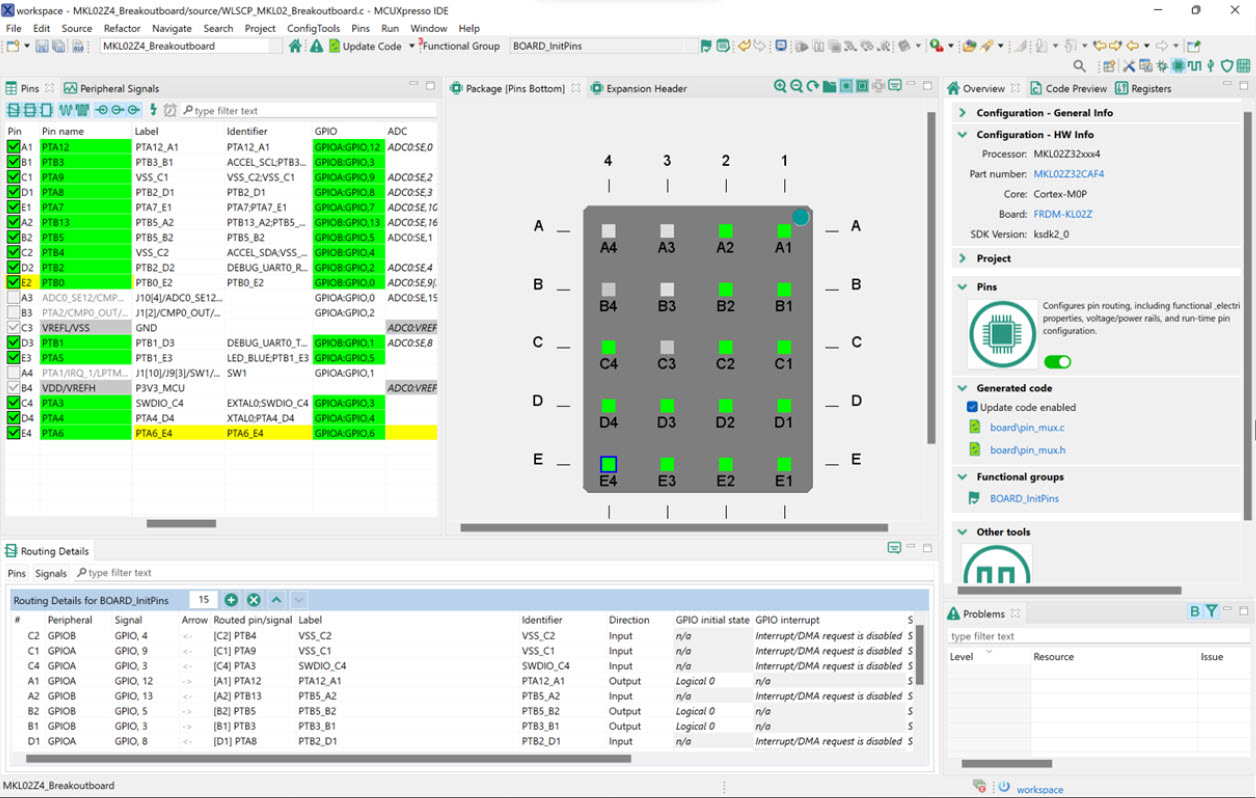Open the ConfigTools menu

tap(313, 28)
